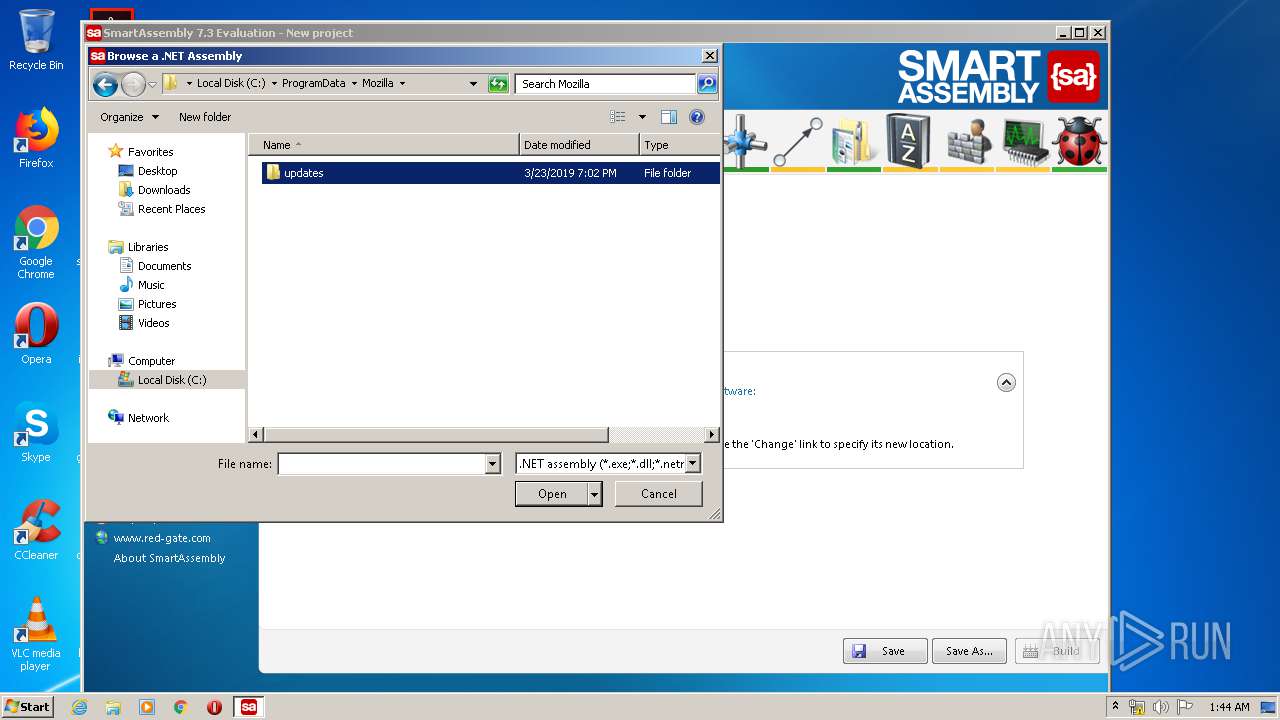Click the green refresh icon beside address bar
The height and width of the screenshot is (720, 1280).
[x=498, y=84]
